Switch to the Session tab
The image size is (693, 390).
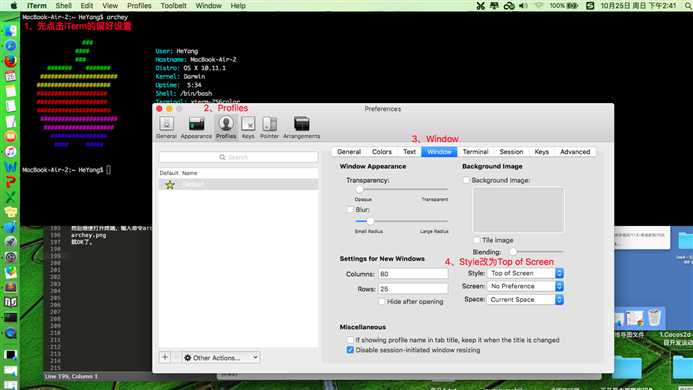click(511, 152)
